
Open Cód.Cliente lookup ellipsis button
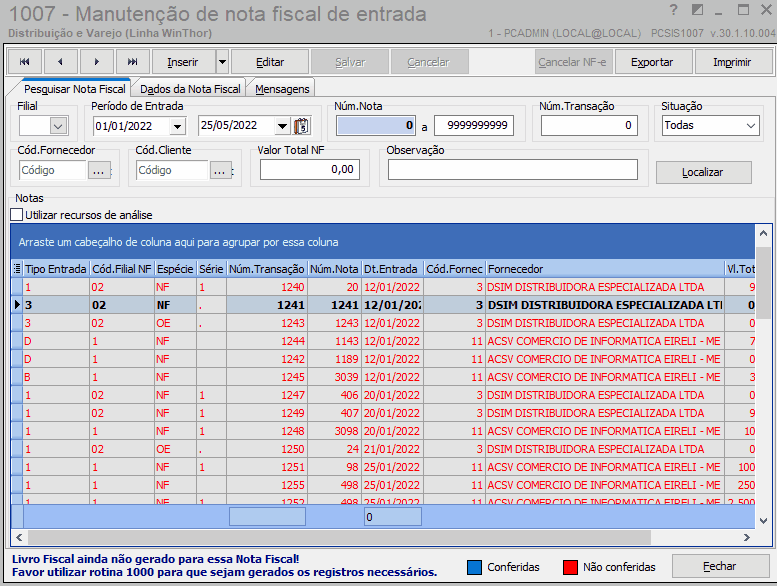point(220,171)
